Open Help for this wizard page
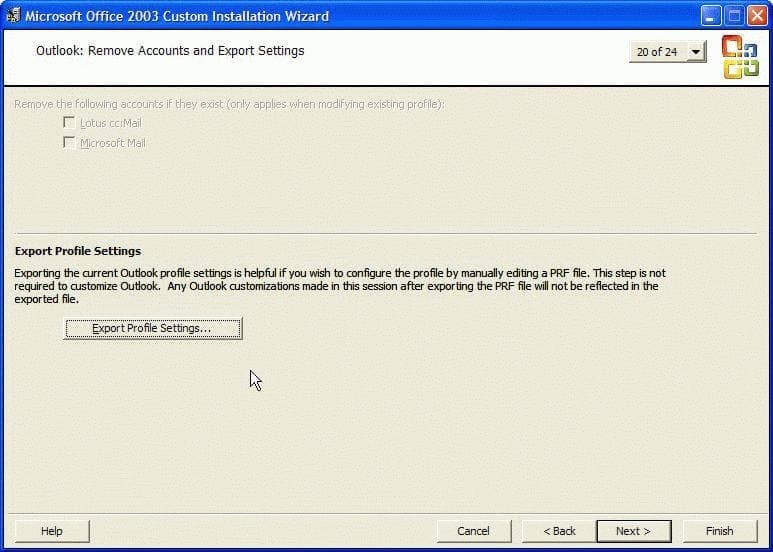This screenshot has height=552, width=773. coord(52,531)
